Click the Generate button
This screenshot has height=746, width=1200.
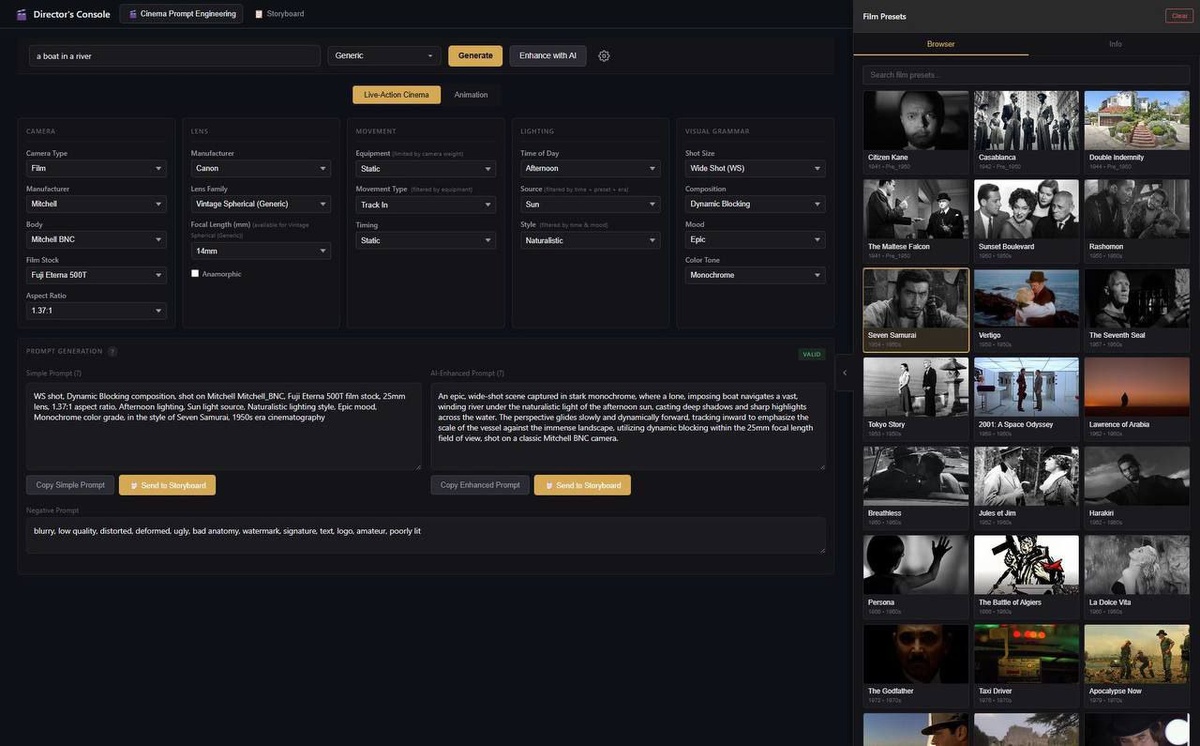click(x=475, y=56)
